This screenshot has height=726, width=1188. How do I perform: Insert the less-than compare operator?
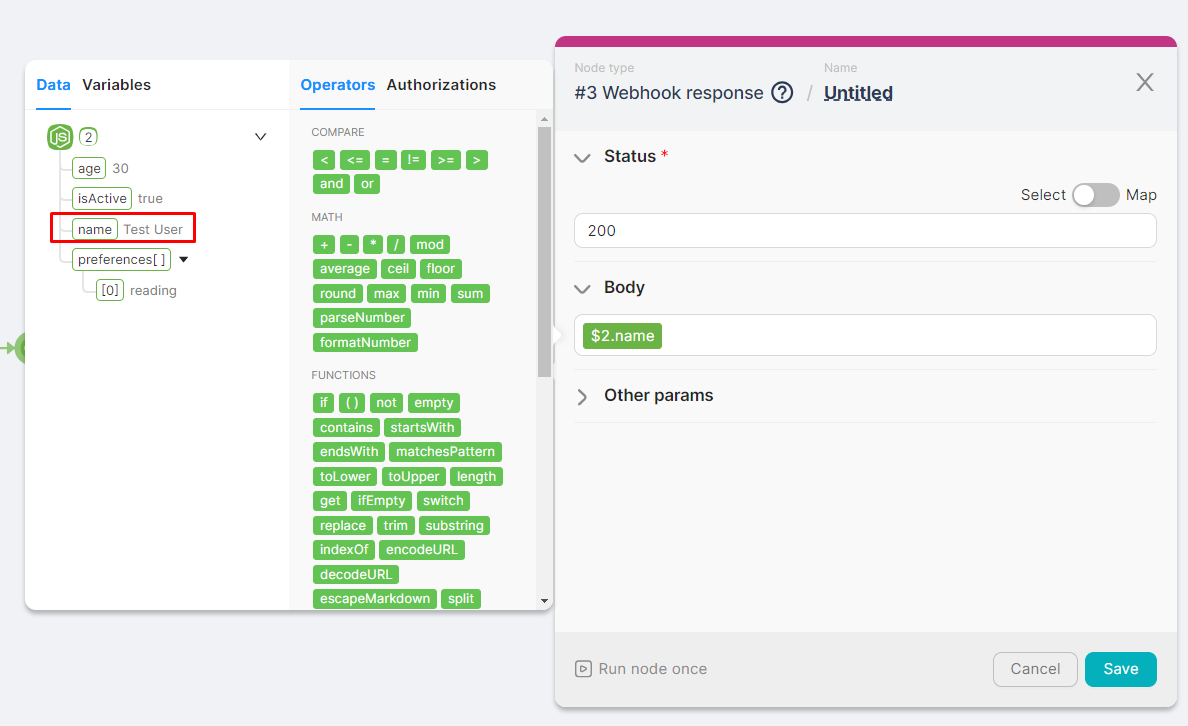pyautogui.click(x=323, y=160)
